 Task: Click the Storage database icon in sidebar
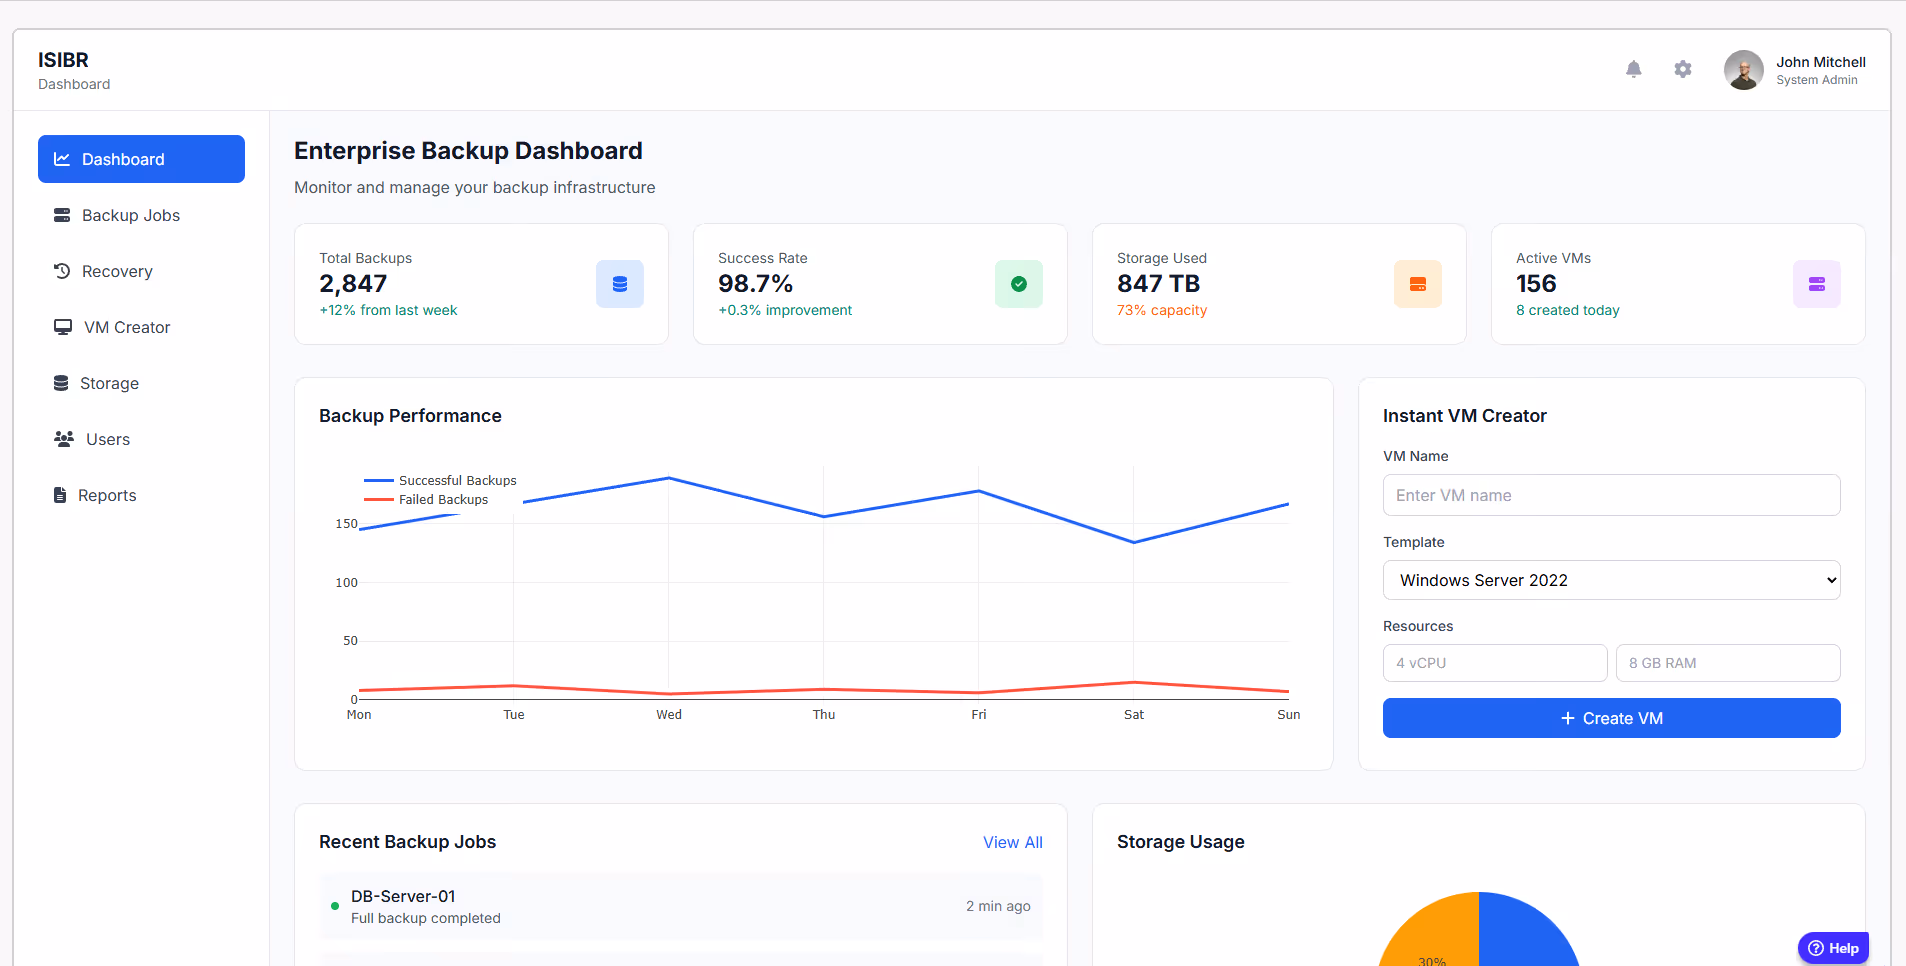point(61,383)
